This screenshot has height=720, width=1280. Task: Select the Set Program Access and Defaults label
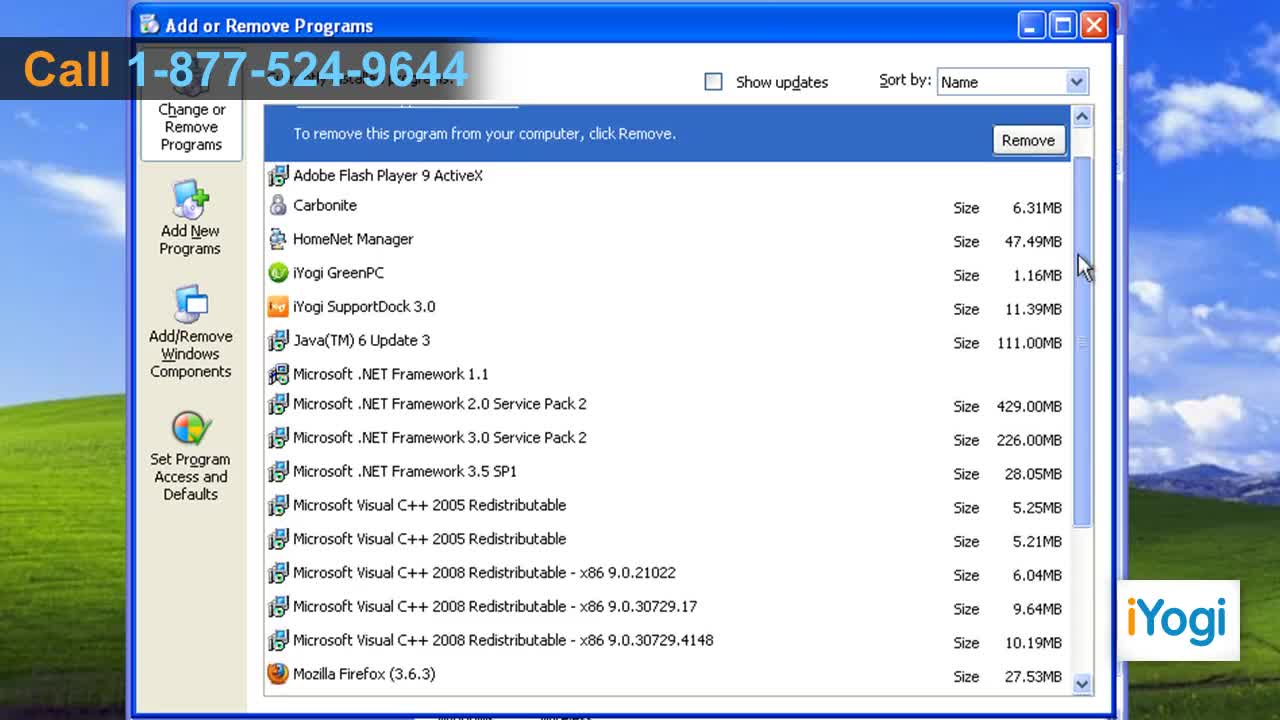tap(190, 477)
